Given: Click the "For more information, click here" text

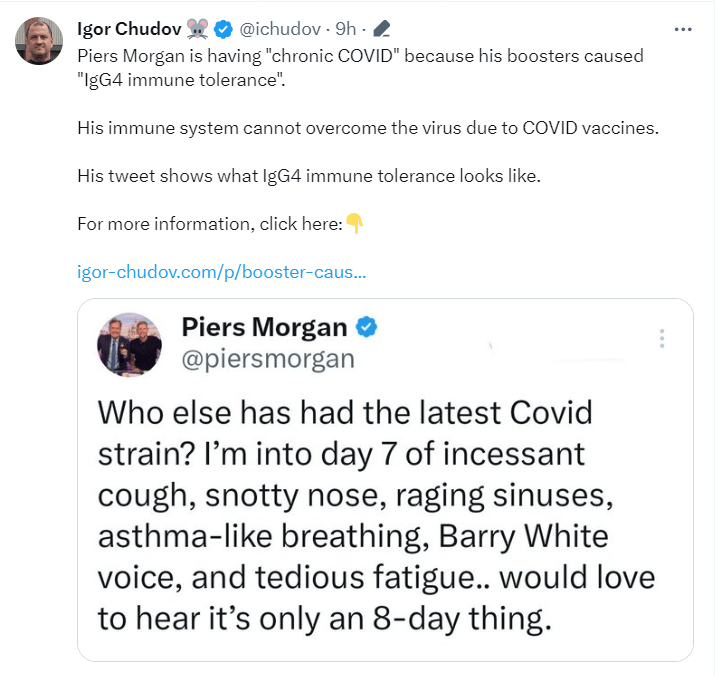Looking at the screenshot, I should (209, 223).
